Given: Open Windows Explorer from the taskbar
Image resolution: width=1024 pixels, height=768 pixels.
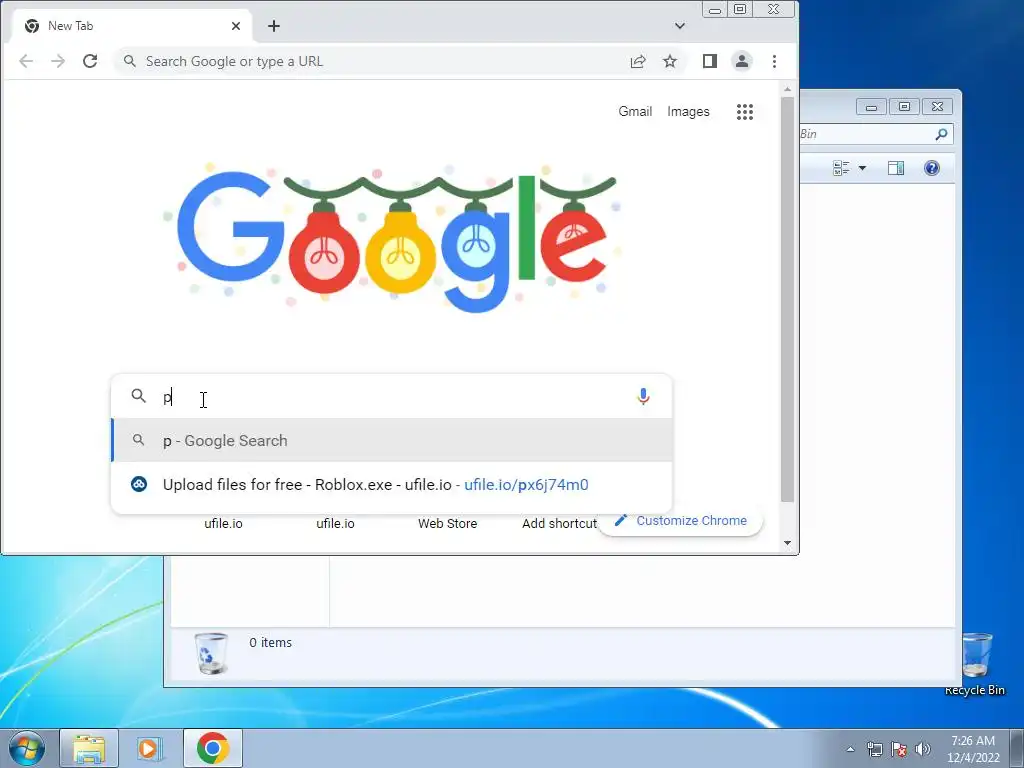Looking at the screenshot, I should [89, 748].
